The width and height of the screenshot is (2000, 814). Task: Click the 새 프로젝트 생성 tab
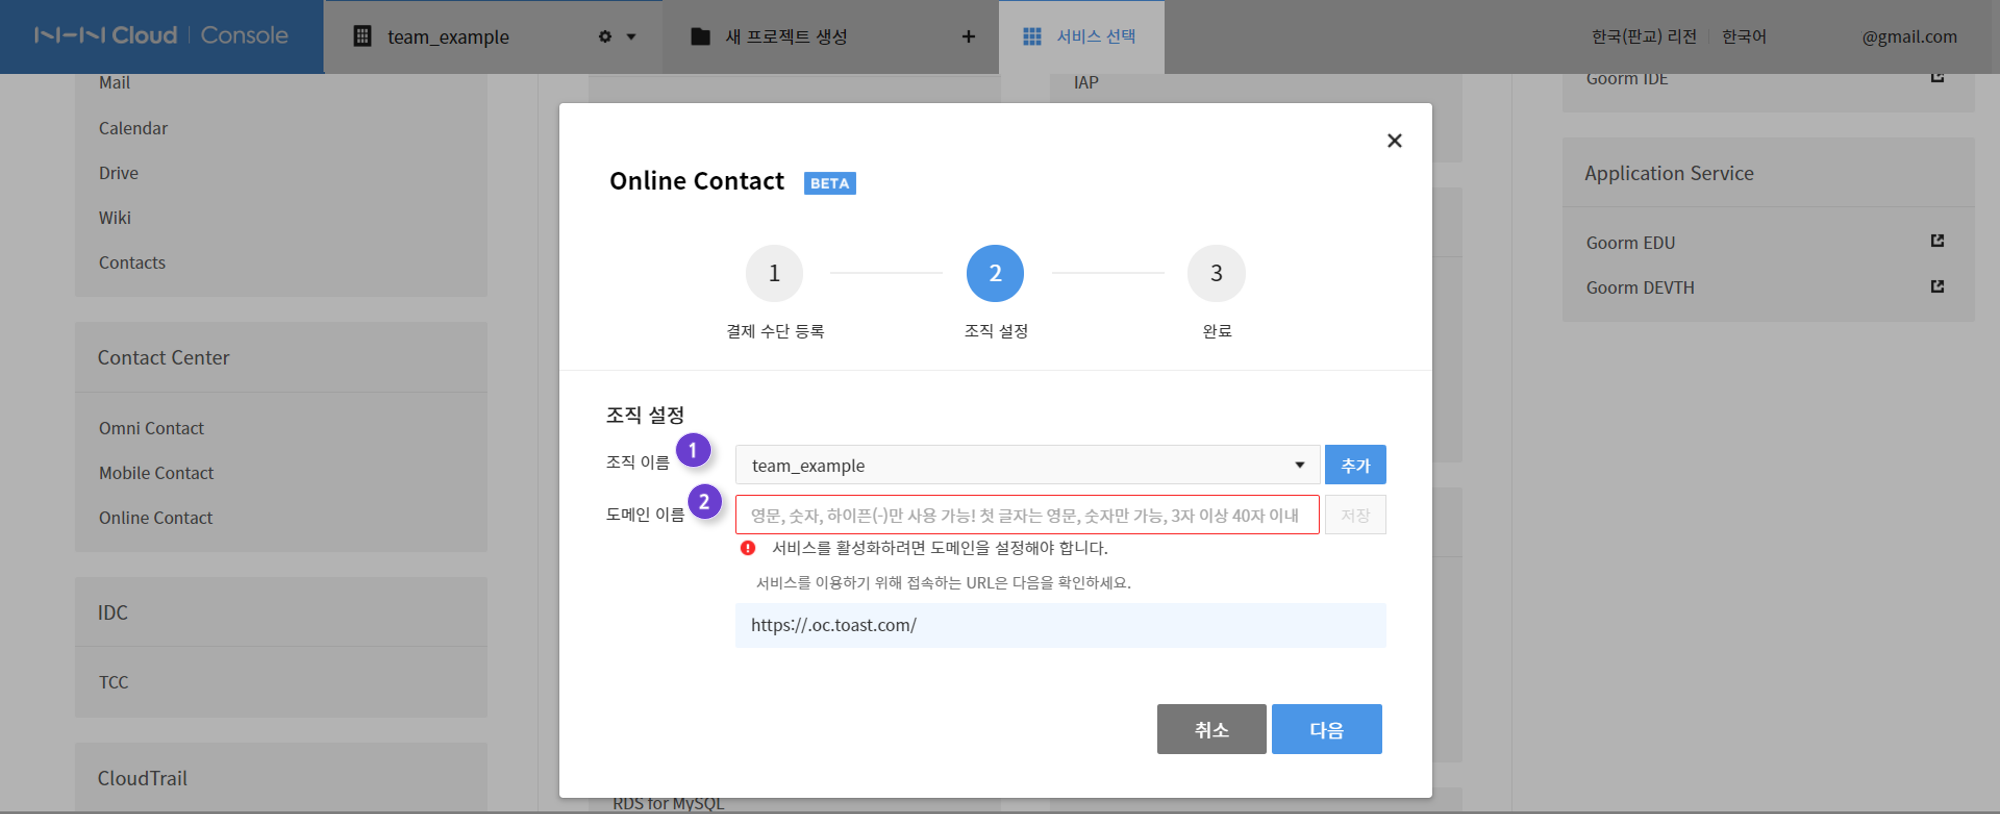tap(830, 37)
